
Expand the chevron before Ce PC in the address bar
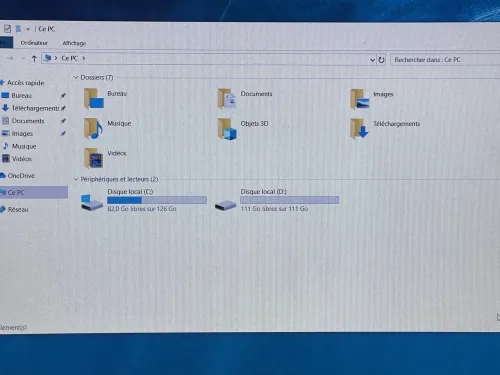click(x=56, y=58)
